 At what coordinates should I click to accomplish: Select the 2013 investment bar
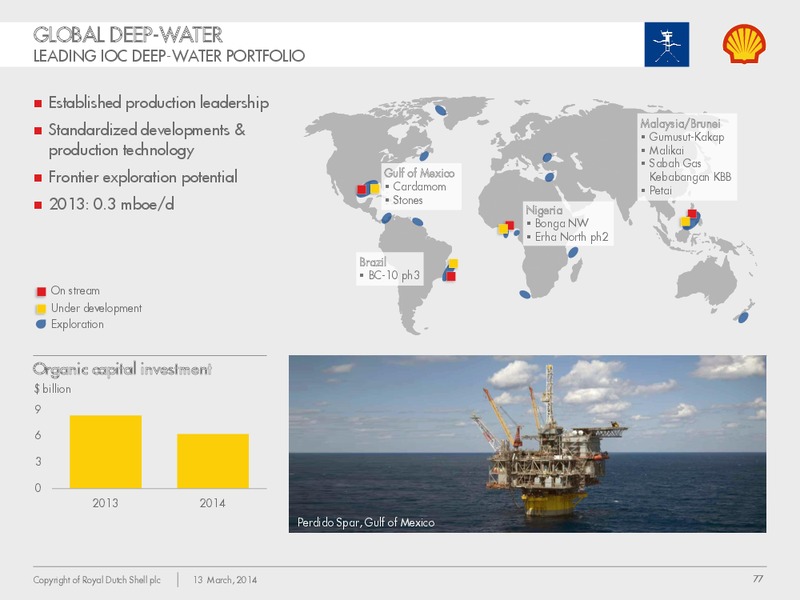[106, 452]
